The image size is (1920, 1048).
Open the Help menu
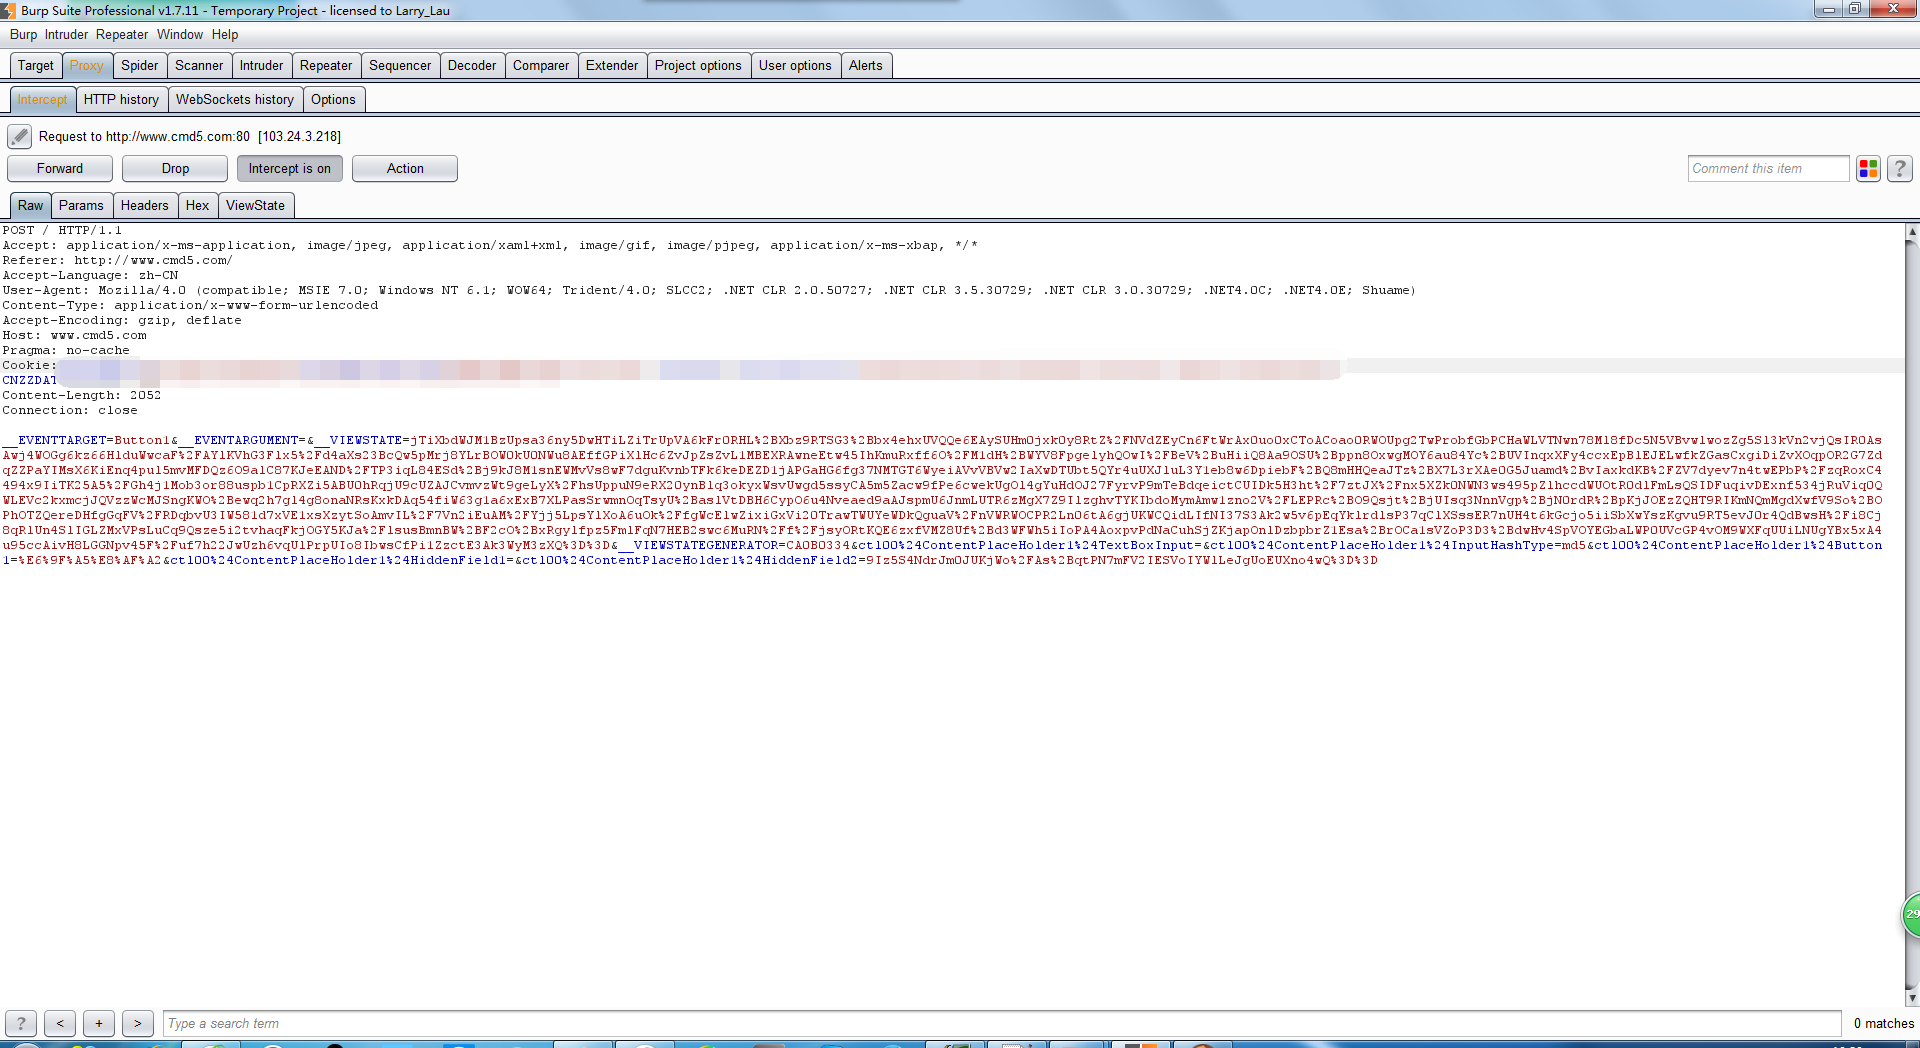pyautogui.click(x=225, y=34)
